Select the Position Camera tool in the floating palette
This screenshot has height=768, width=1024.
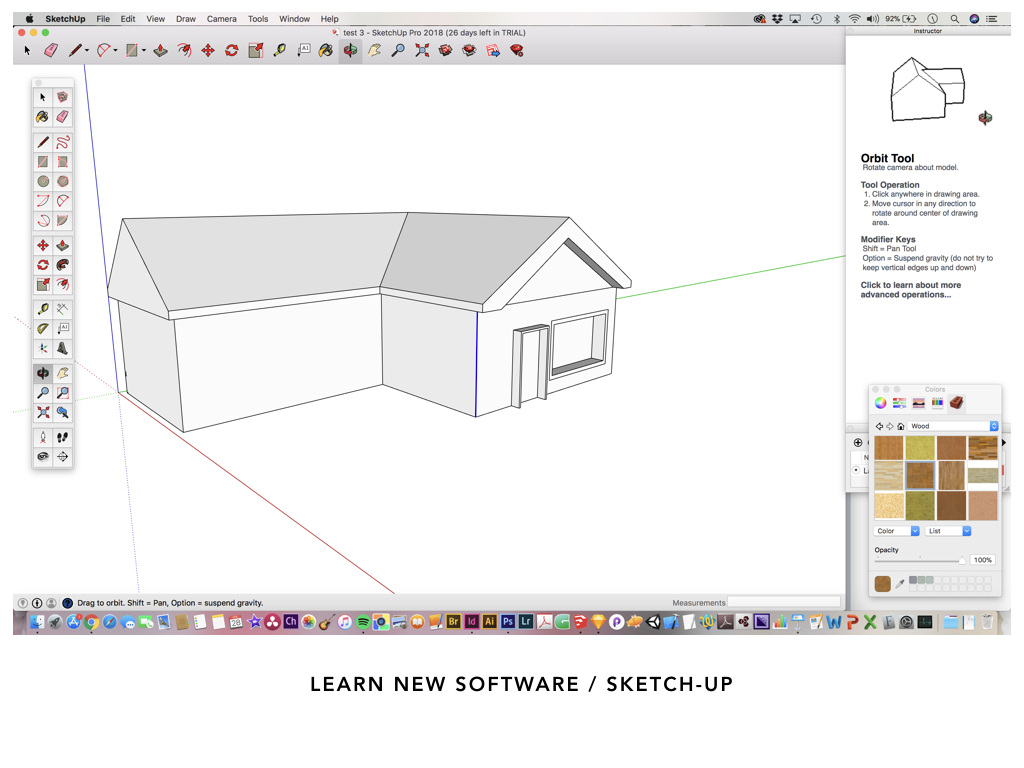43,438
